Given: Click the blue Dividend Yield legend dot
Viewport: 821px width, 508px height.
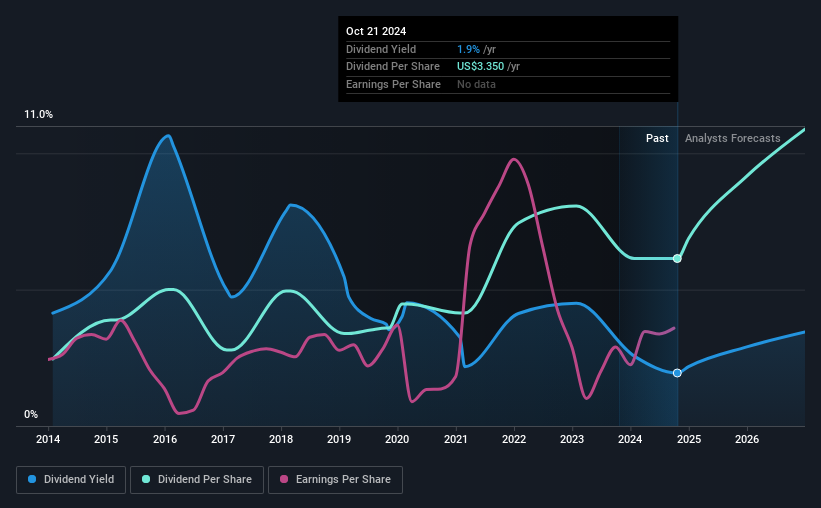Looking at the screenshot, I should pos(32,479).
